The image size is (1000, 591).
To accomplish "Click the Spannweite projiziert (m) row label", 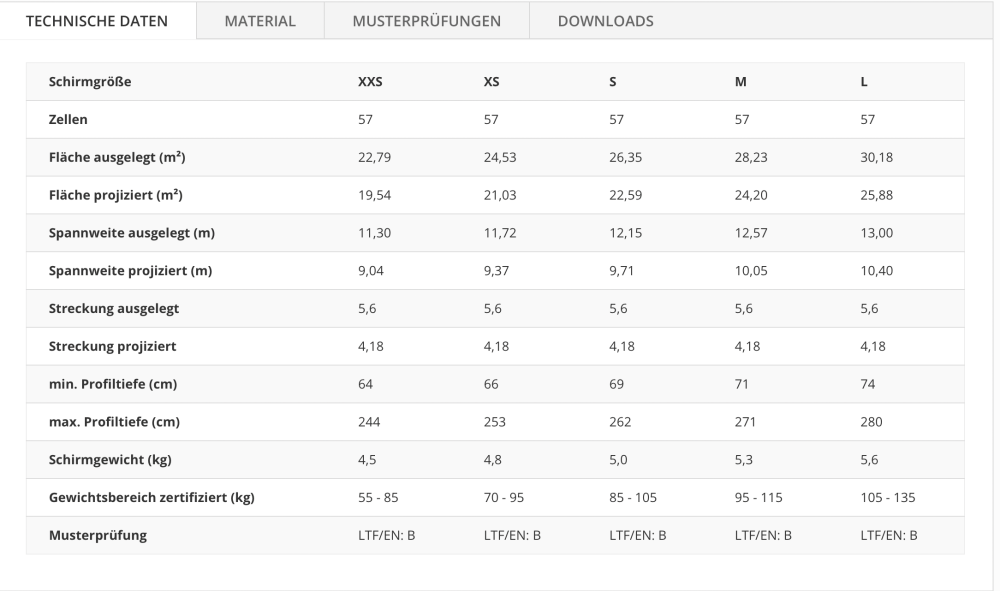I will point(130,270).
